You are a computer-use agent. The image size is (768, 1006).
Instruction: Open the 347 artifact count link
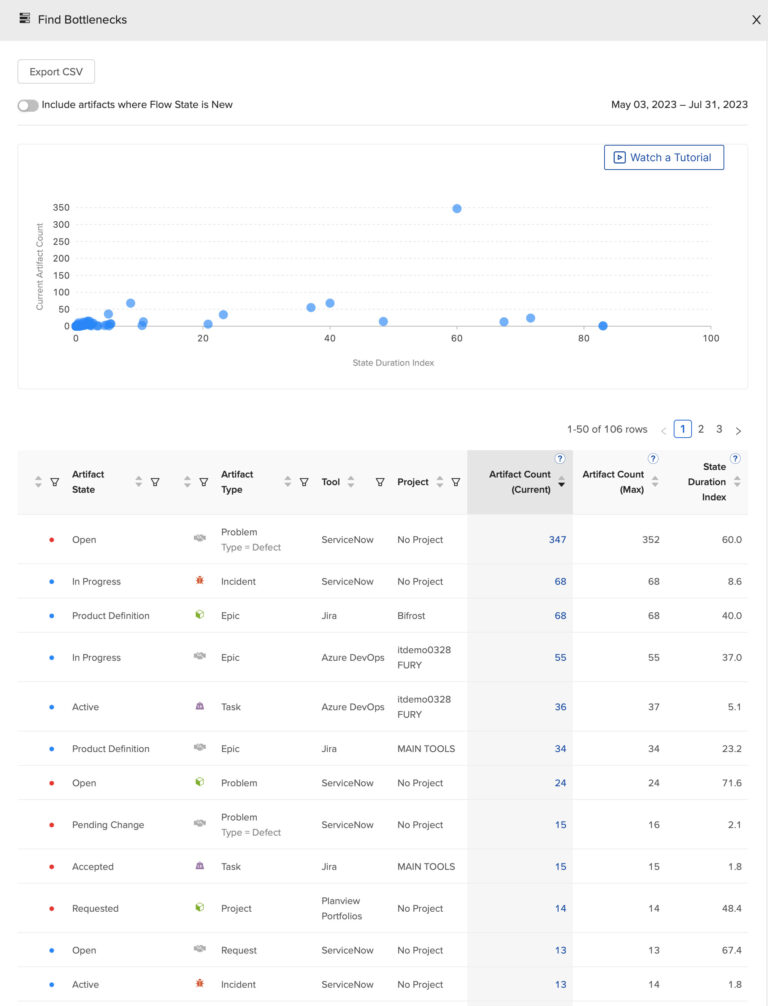[x=557, y=540]
